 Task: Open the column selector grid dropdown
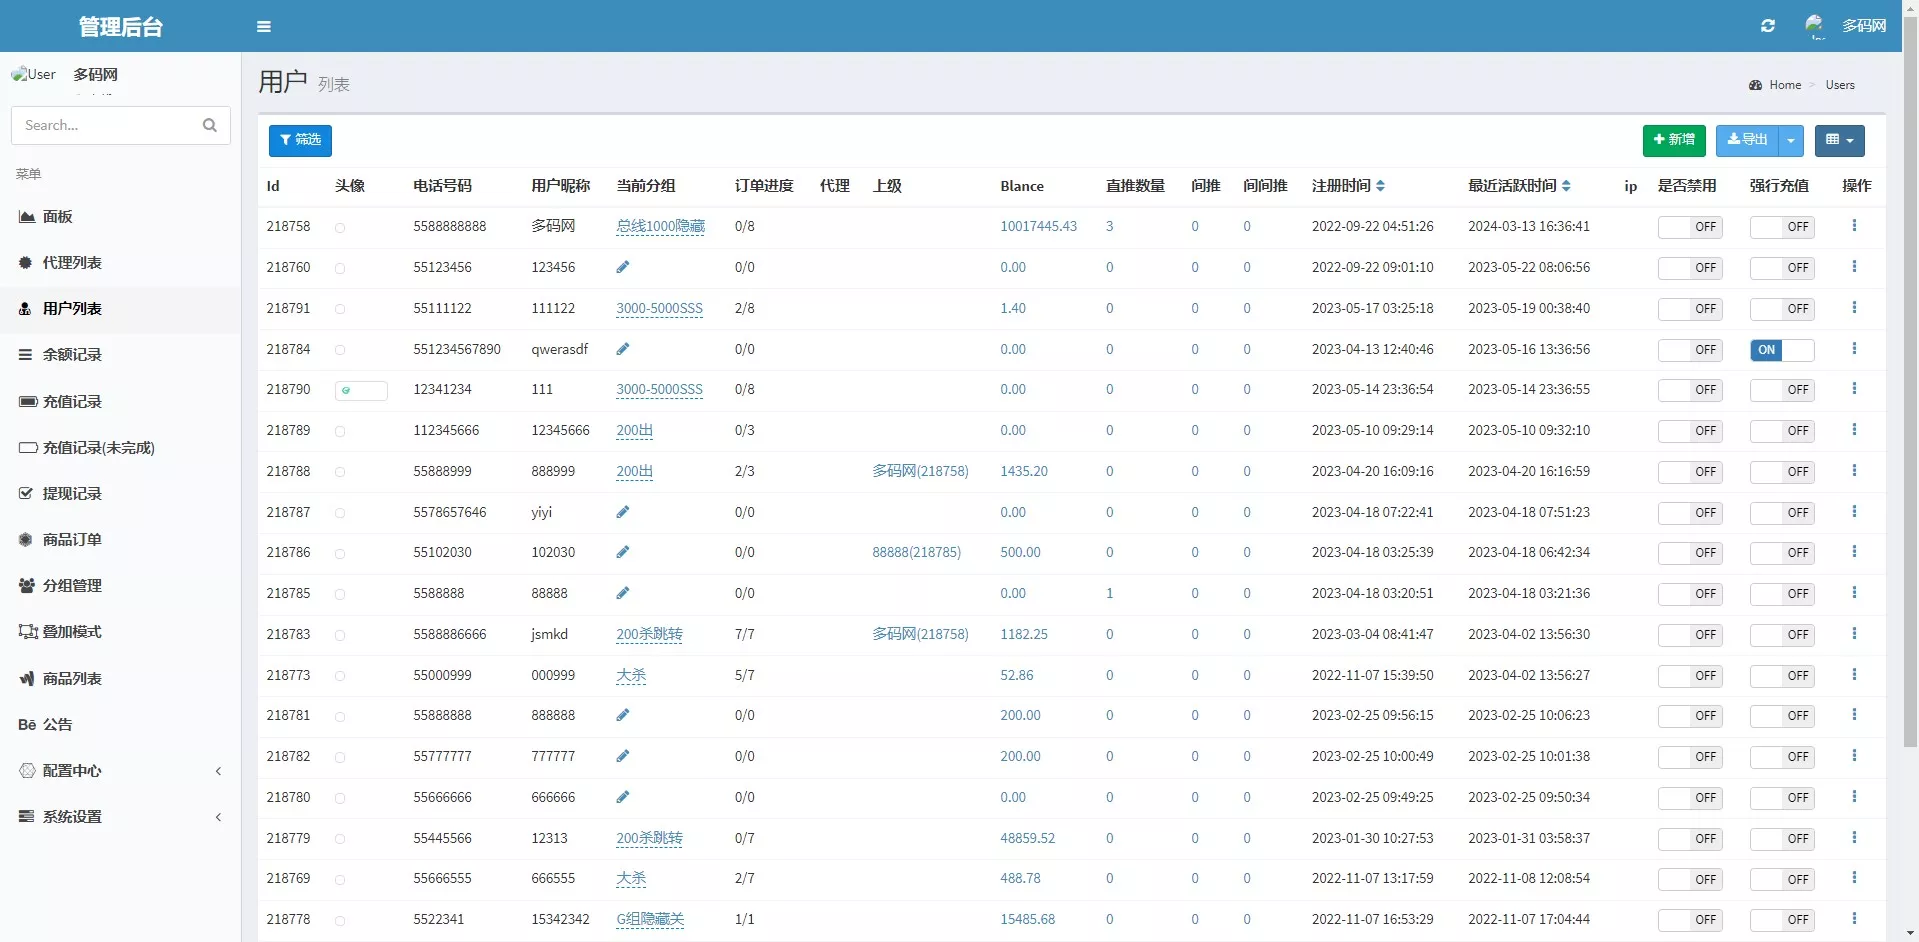tap(1839, 140)
